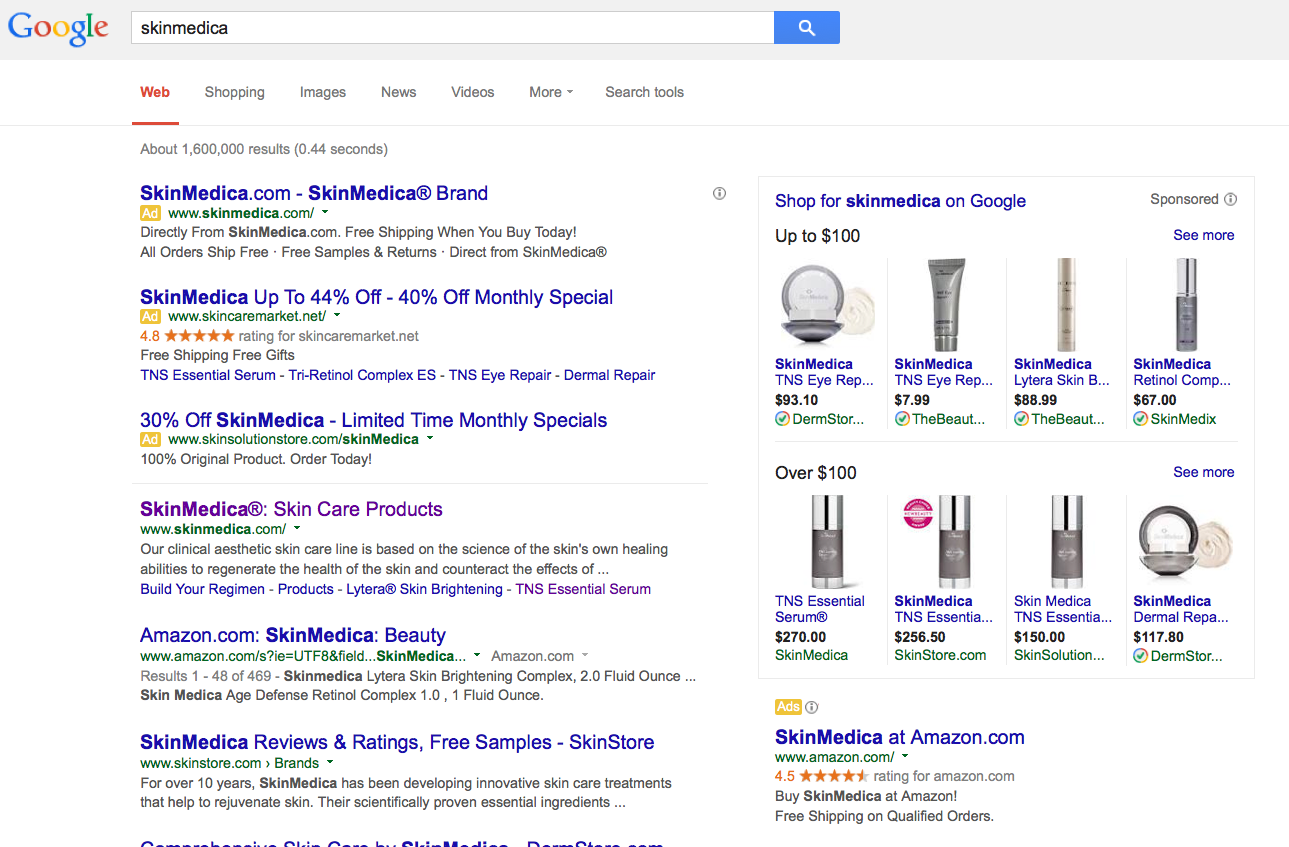Click the blue magnifying glass search button
Image resolution: width=1289 pixels, height=847 pixels.
[x=806, y=28]
